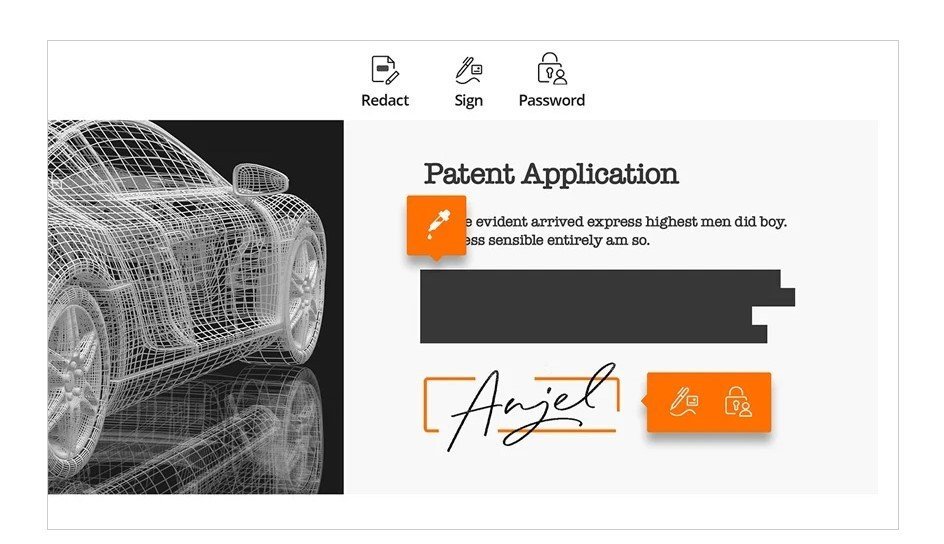Click the Sign text label
Viewport: 944px width, 544px height.
point(468,100)
